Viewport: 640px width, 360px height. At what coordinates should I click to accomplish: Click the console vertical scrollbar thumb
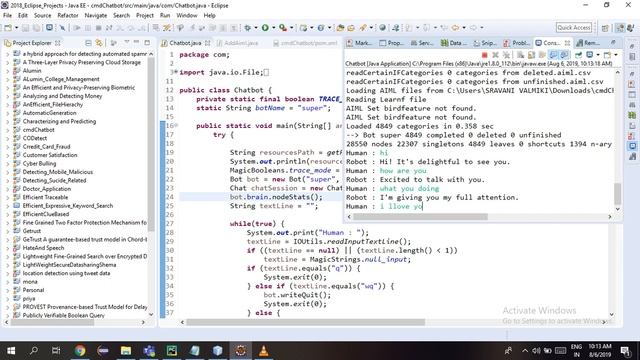tap(618, 194)
